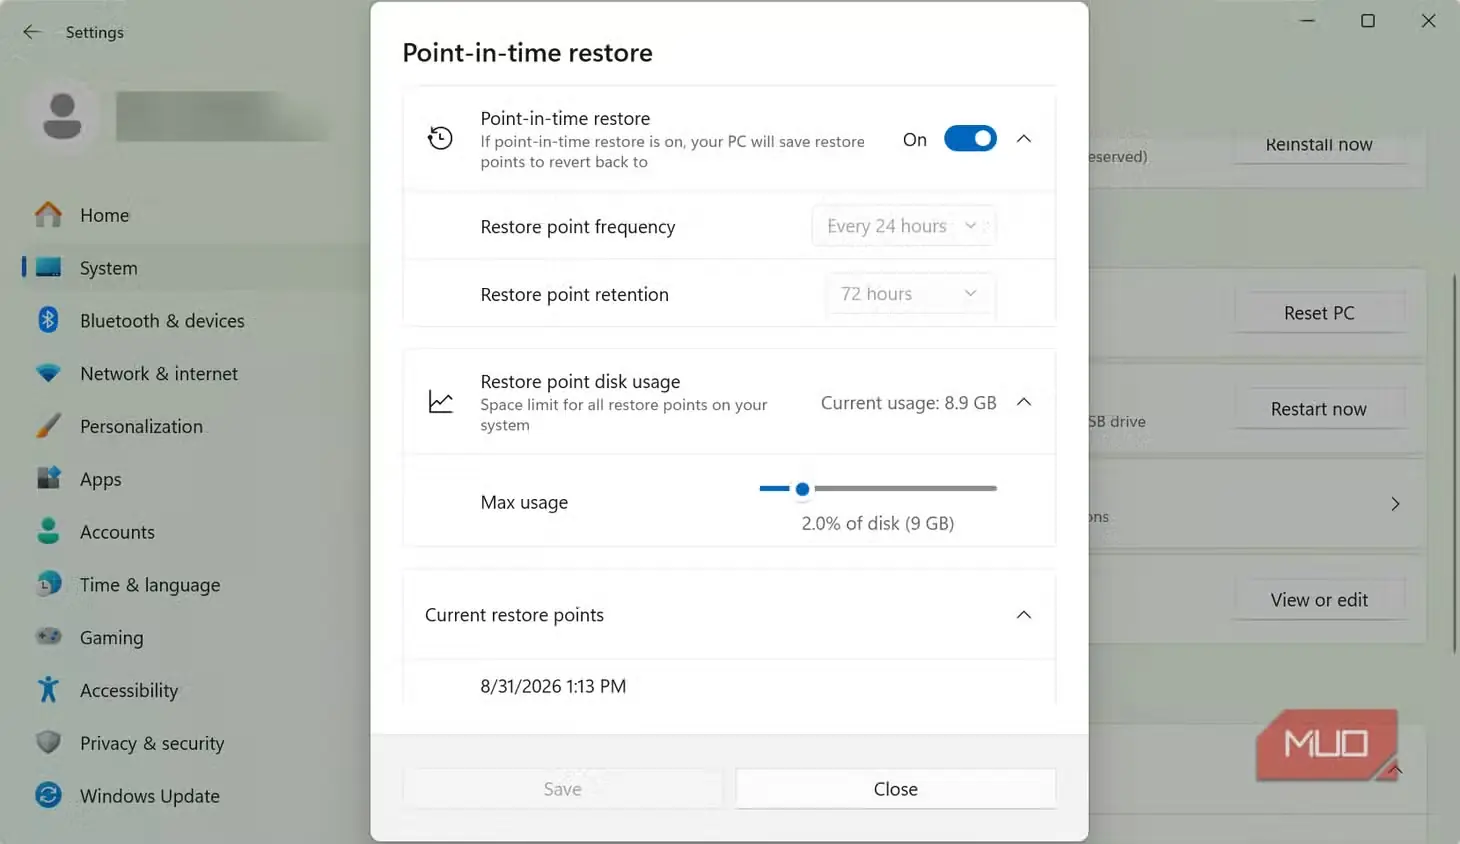Viewport: 1460px width, 844px height.
Task: Open Personalization settings
Action: [x=195, y=427]
